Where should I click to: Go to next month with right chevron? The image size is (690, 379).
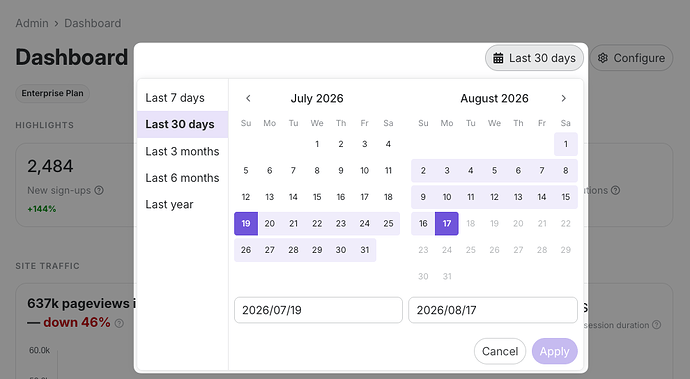pyautogui.click(x=564, y=98)
